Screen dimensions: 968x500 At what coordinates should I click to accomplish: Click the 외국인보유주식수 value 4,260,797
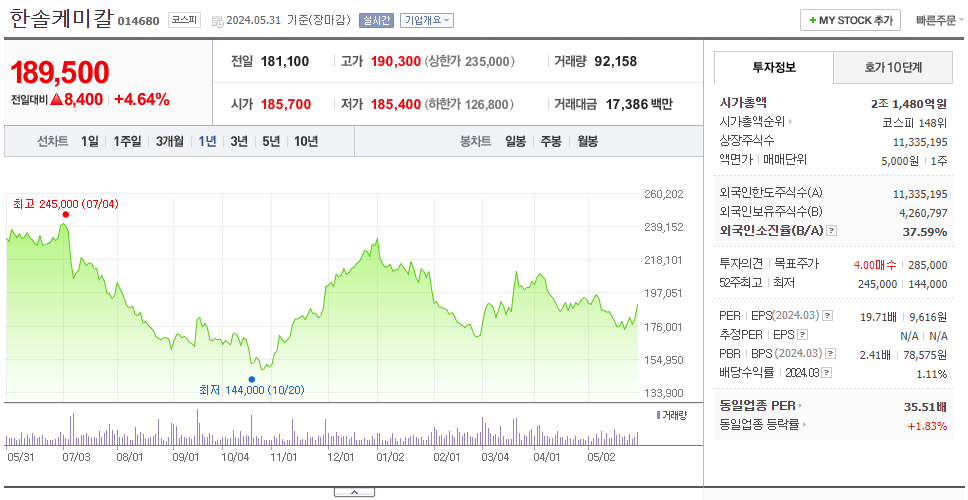(922, 213)
